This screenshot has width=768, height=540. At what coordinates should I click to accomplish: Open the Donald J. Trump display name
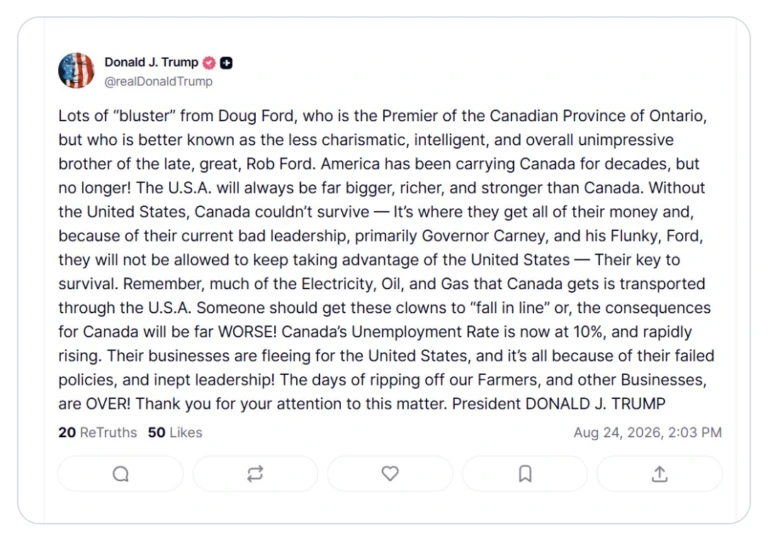[x=151, y=62]
